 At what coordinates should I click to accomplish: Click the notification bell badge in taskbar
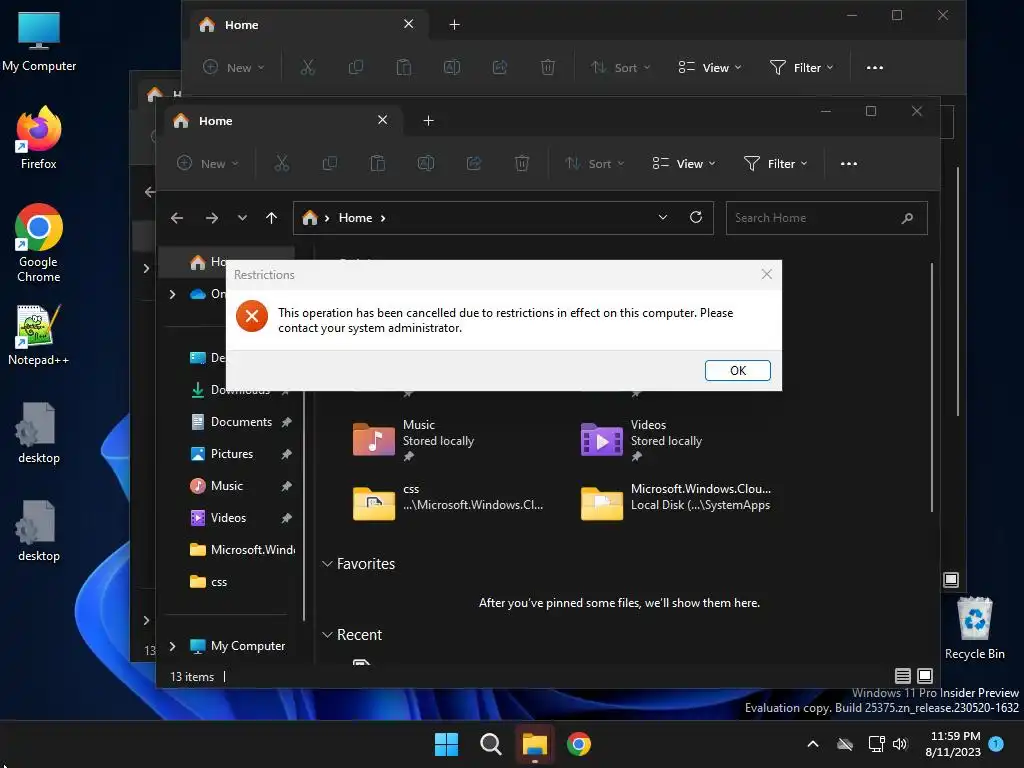coord(996,744)
